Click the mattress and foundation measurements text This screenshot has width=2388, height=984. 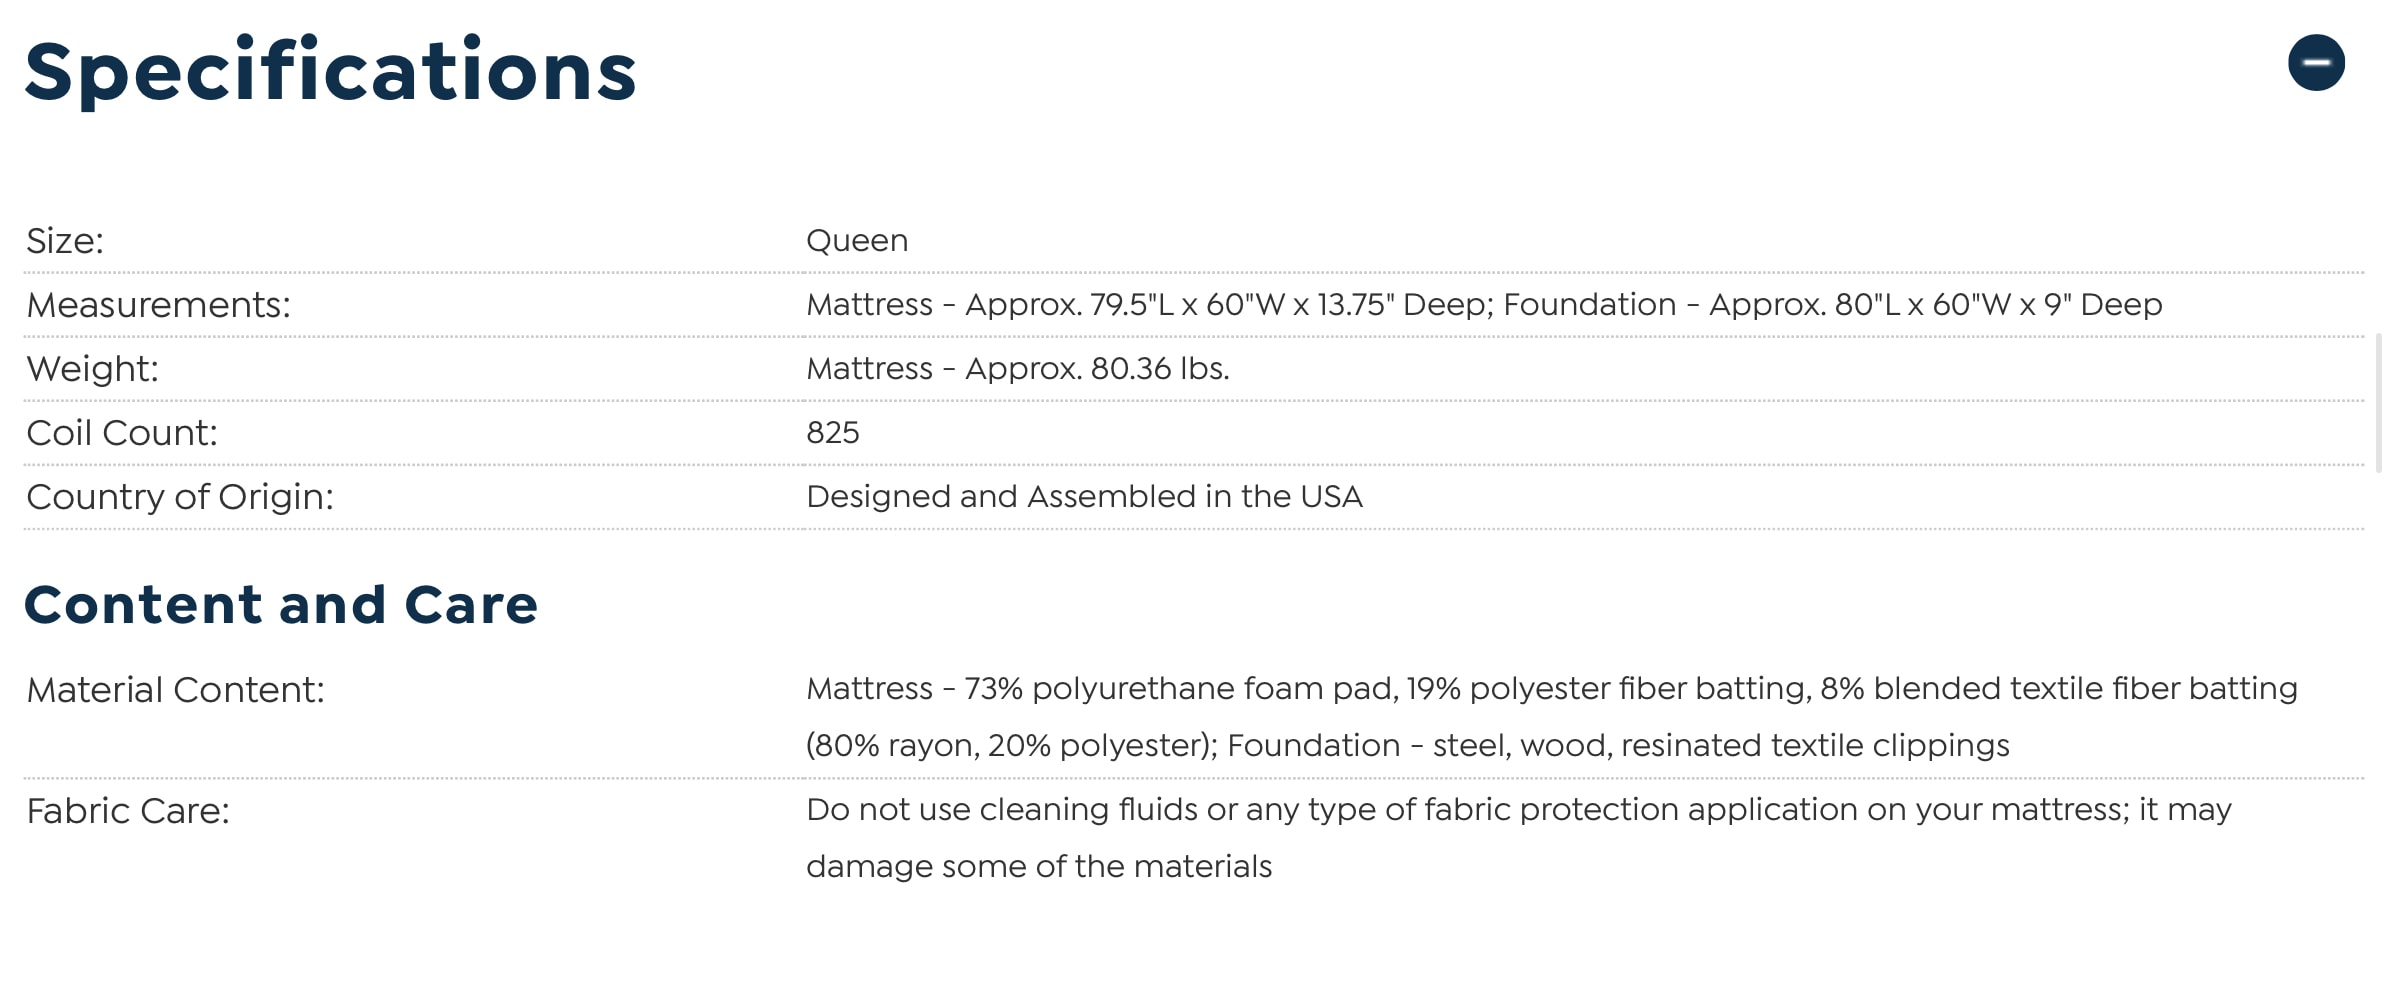(x=1484, y=305)
